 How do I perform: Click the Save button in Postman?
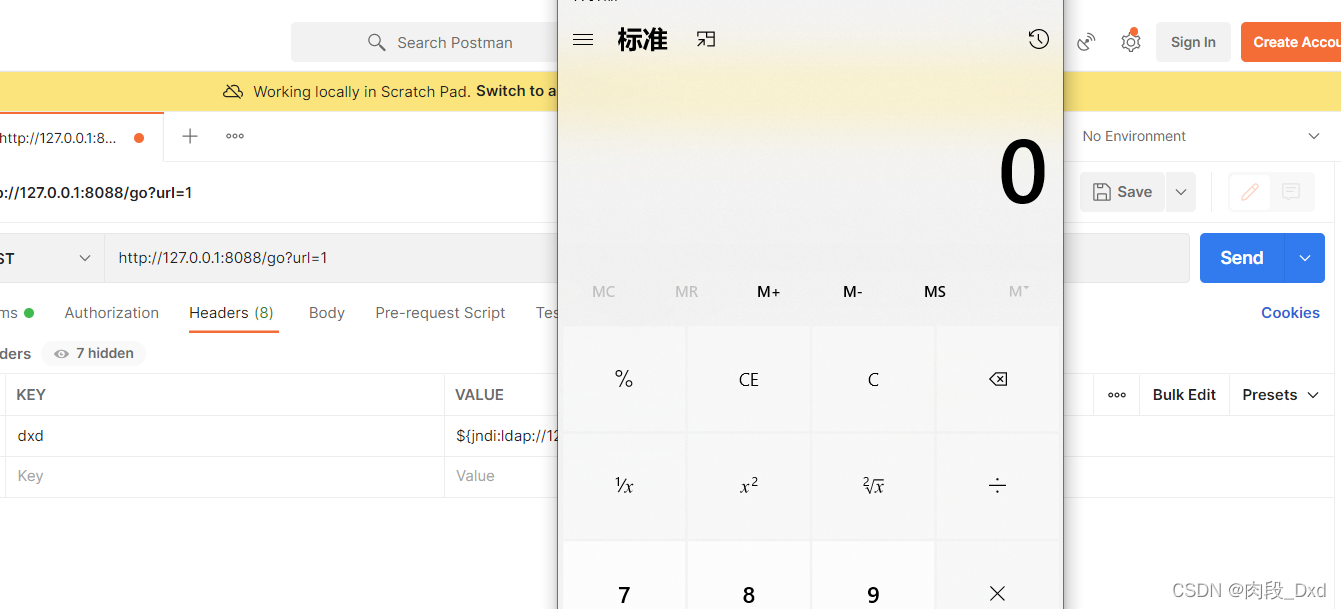coord(1122,192)
